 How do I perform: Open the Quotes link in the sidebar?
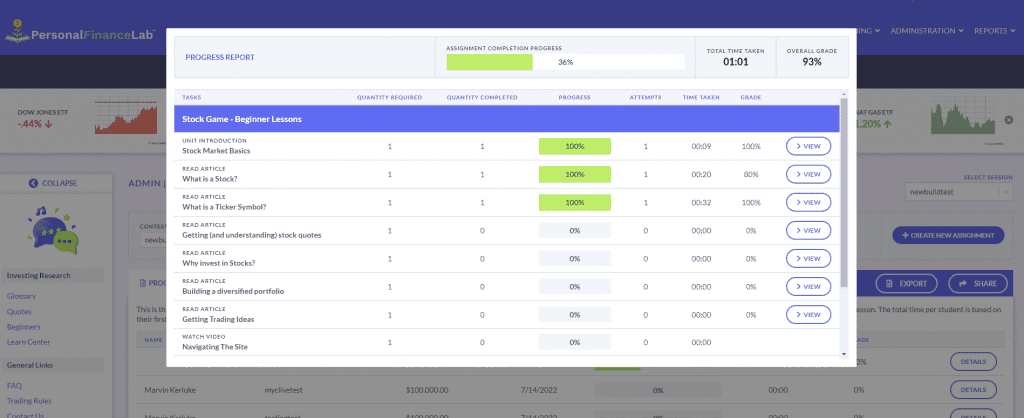pos(19,312)
